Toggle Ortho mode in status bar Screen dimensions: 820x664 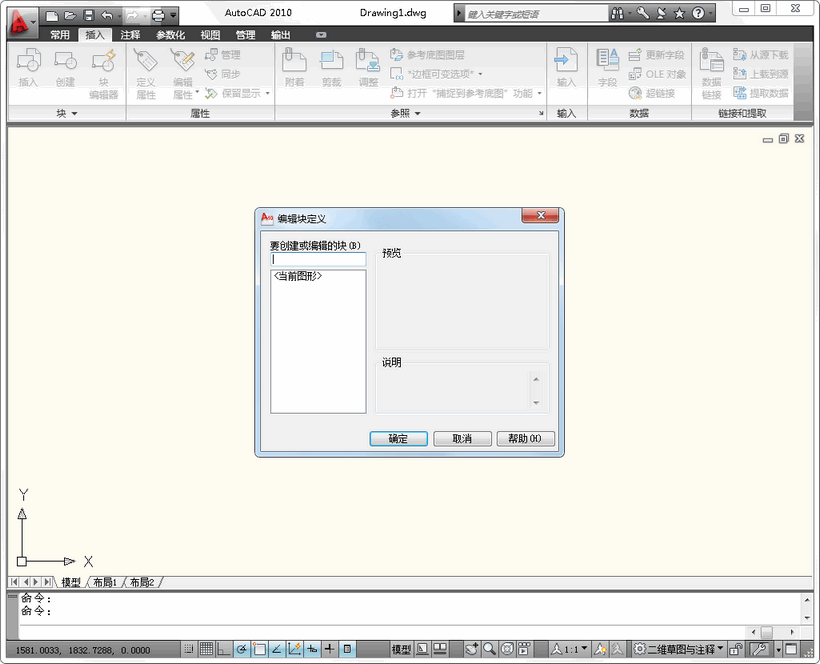[x=224, y=649]
